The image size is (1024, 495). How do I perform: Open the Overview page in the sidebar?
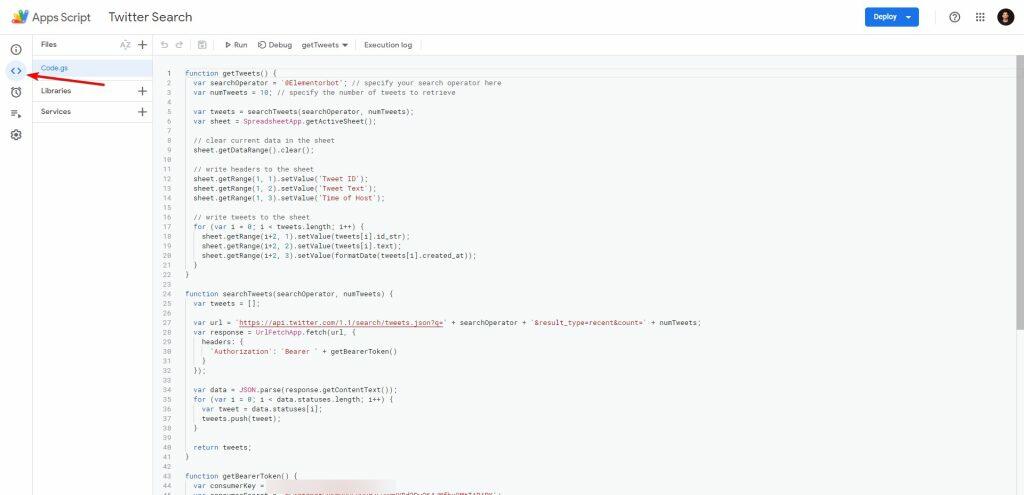16,50
